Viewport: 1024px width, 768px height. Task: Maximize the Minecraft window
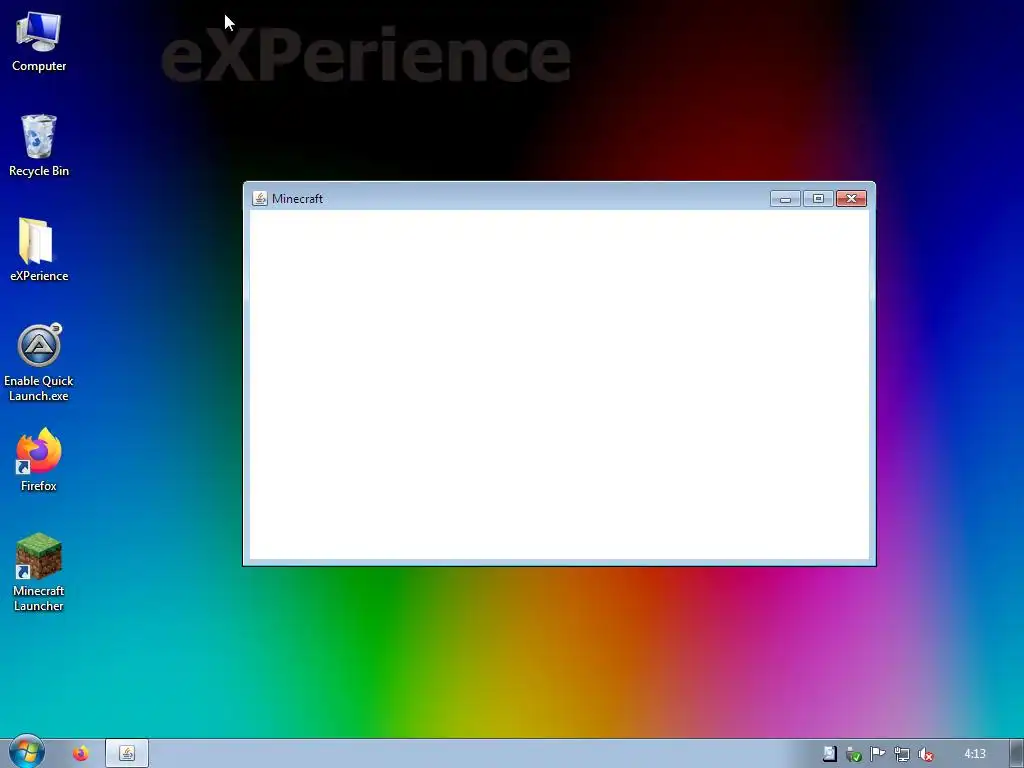(818, 199)
